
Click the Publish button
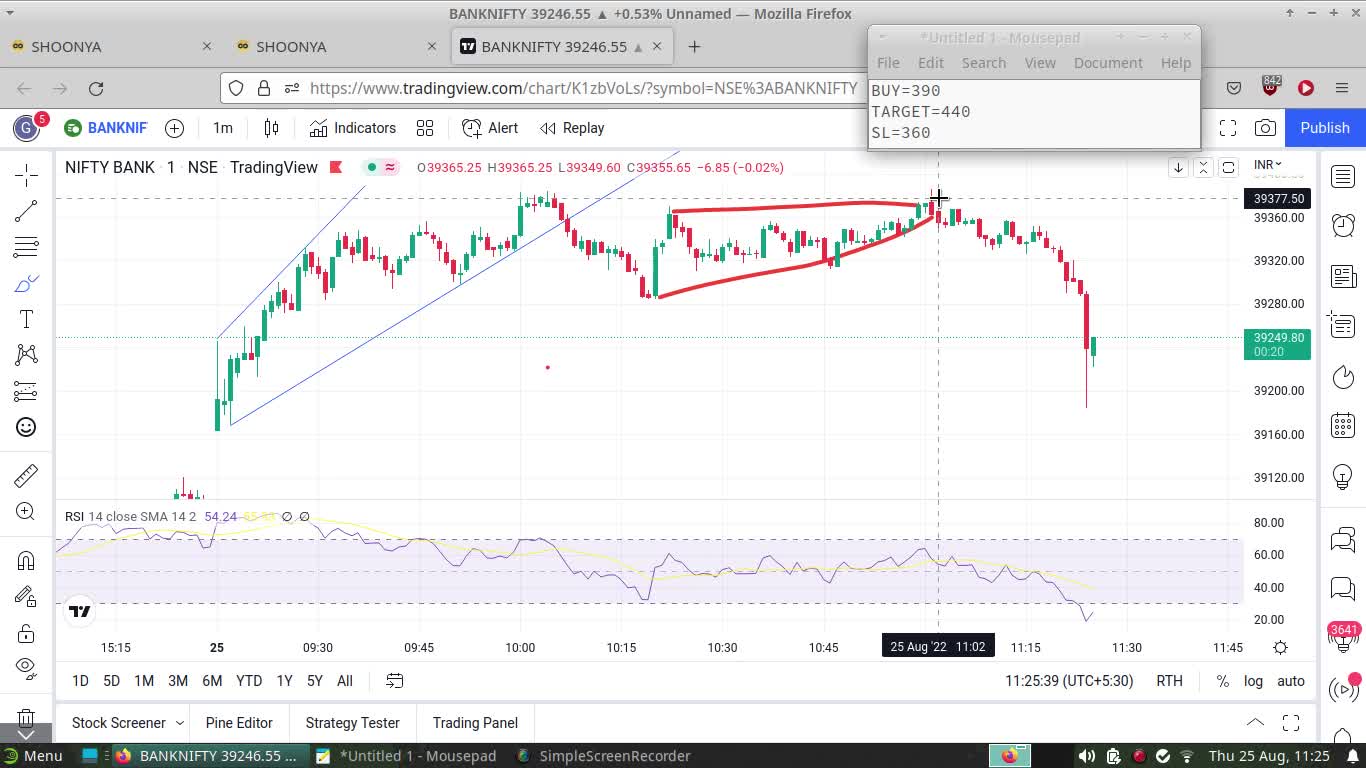[1325, 128]
